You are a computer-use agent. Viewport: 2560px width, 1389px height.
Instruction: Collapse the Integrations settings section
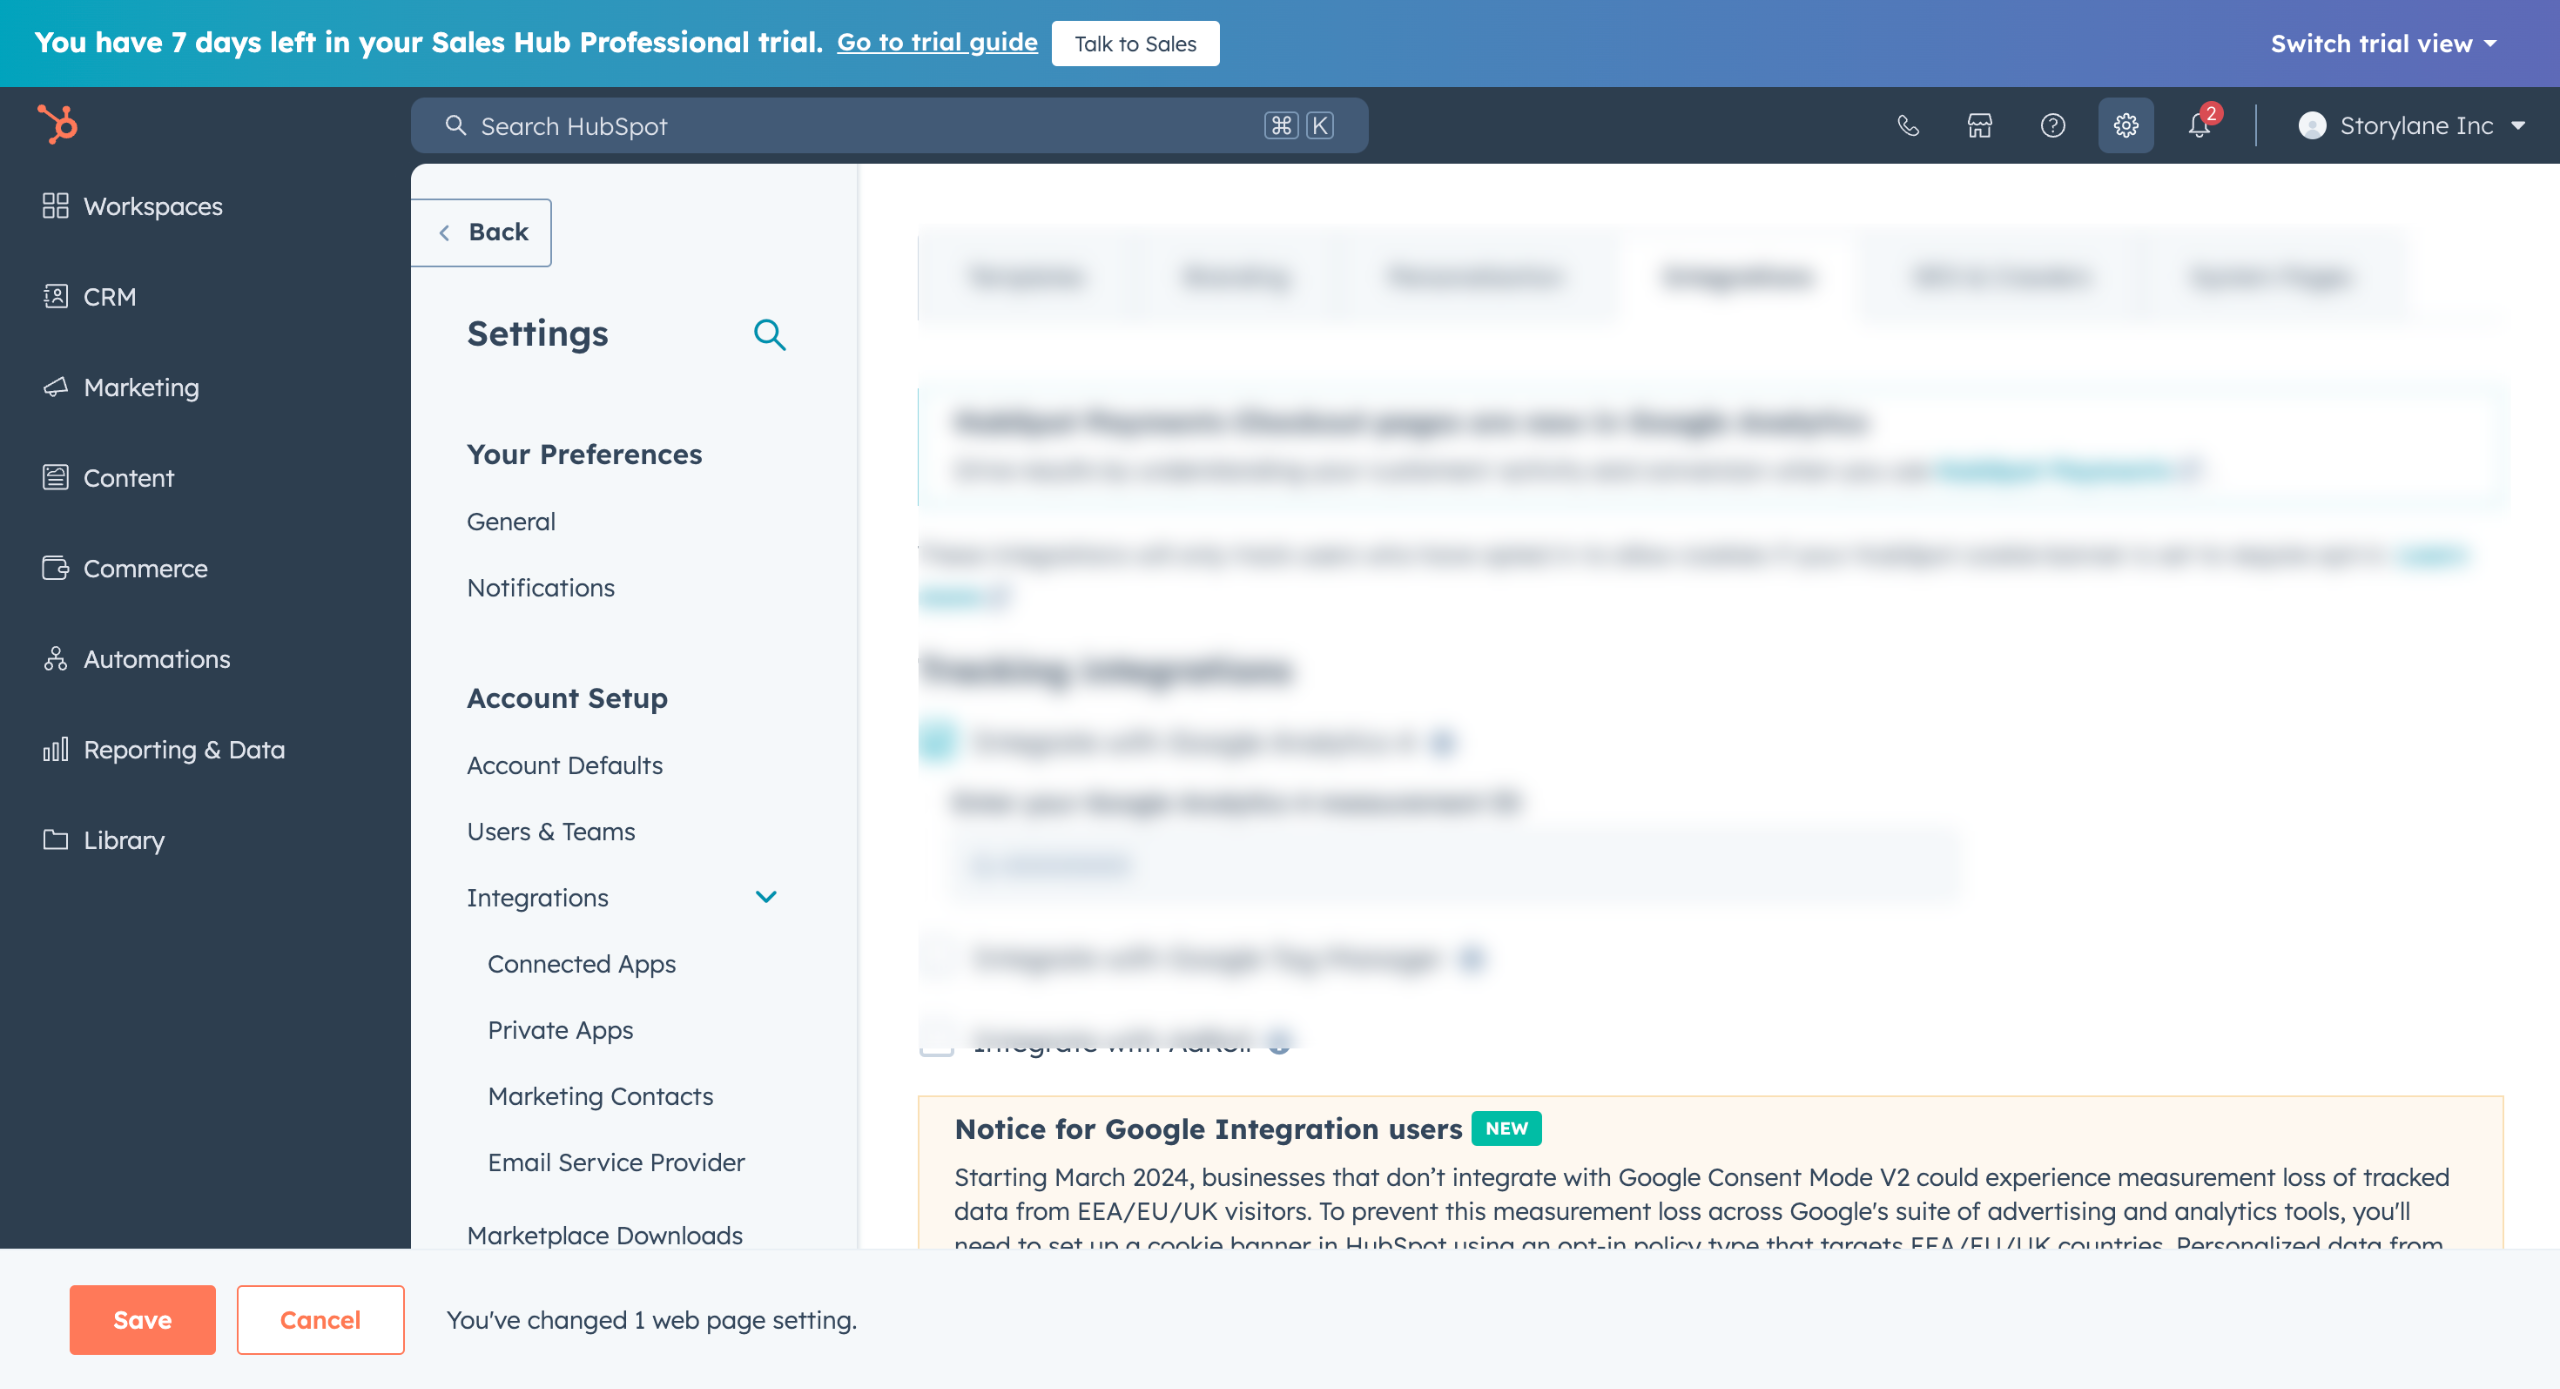point(766,897)
